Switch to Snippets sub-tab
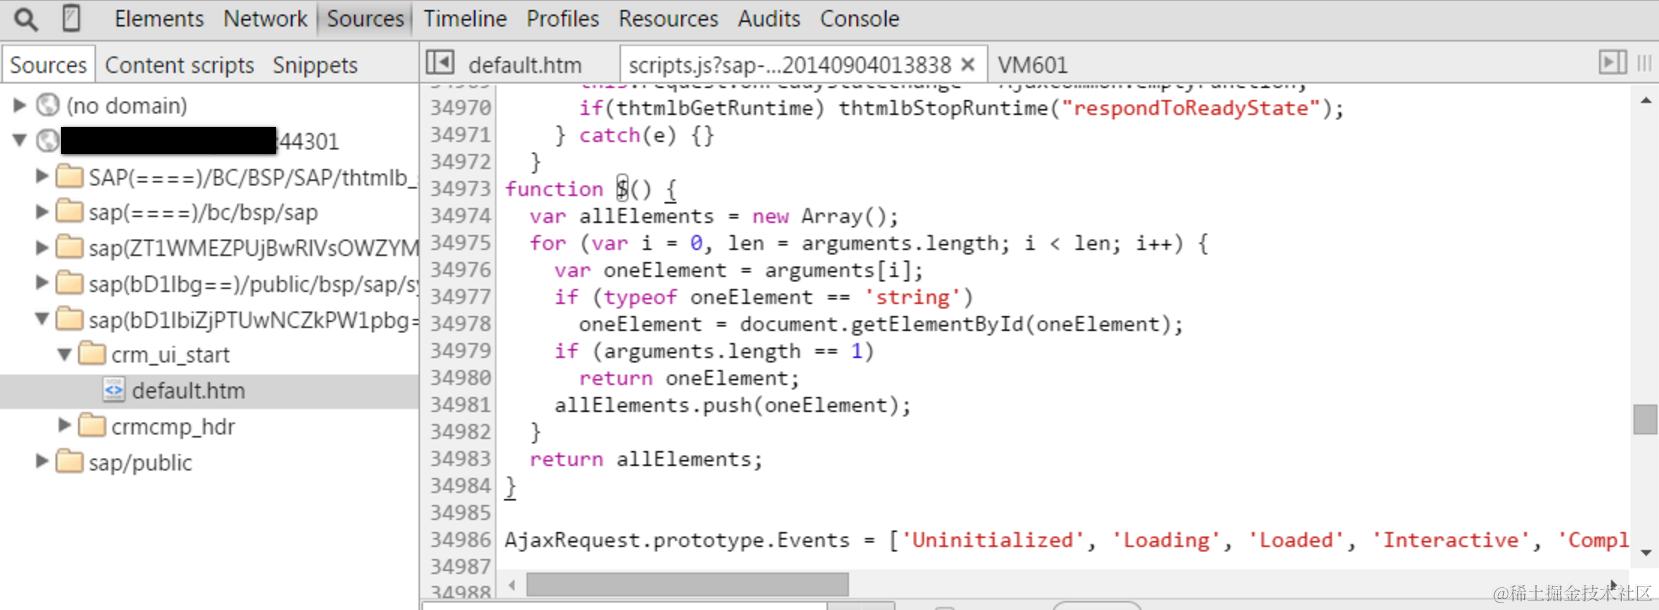 tap(315, 65)
